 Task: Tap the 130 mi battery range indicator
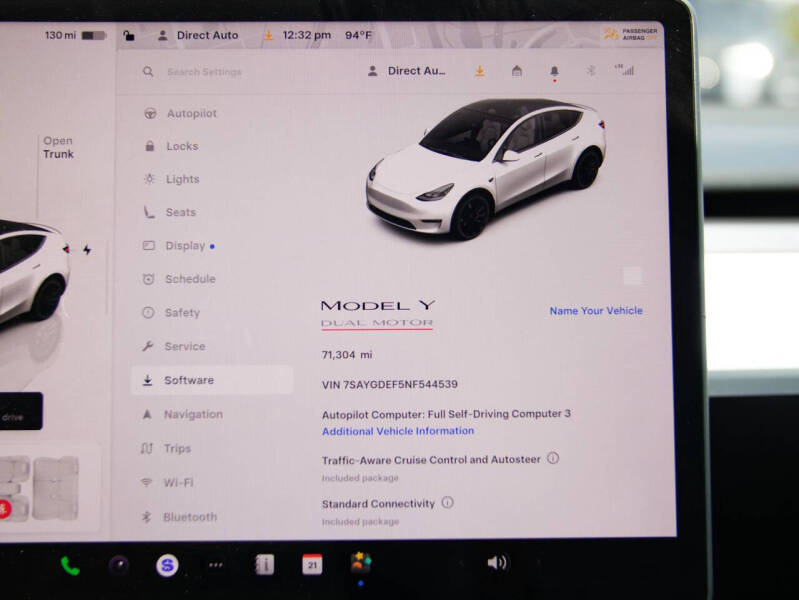tap(75, 35)
